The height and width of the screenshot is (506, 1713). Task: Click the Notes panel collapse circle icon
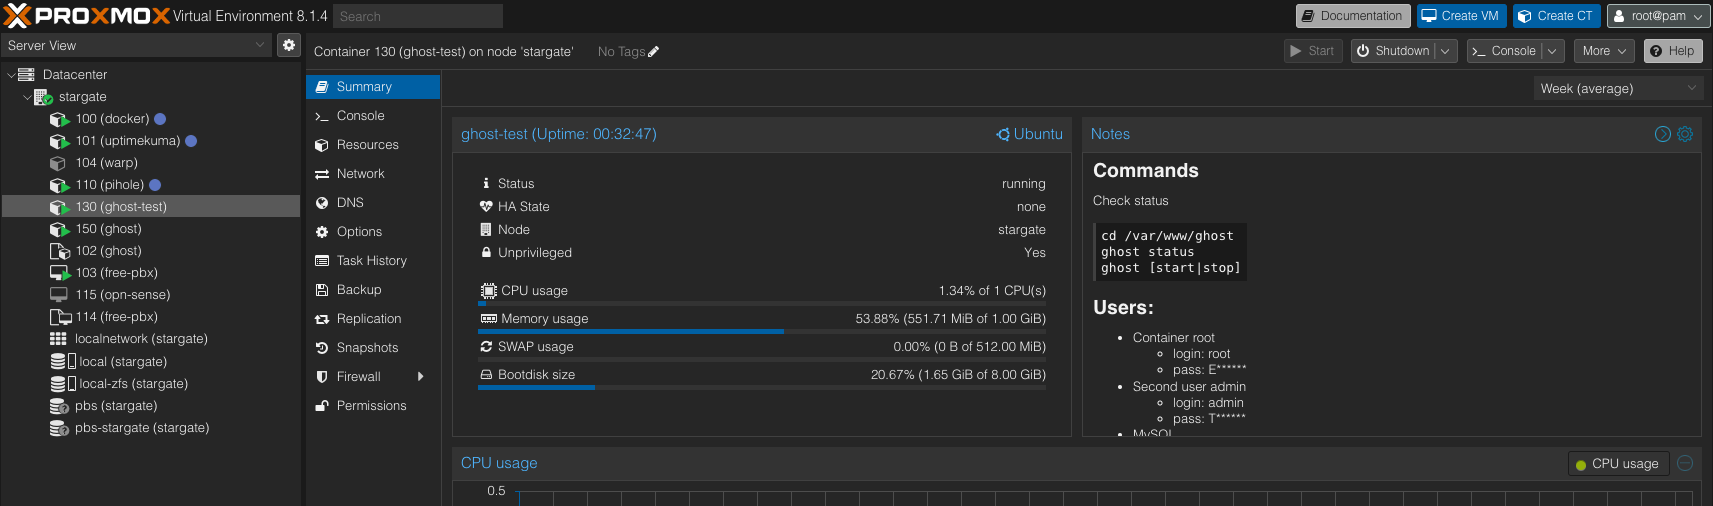pos(1662,134)
